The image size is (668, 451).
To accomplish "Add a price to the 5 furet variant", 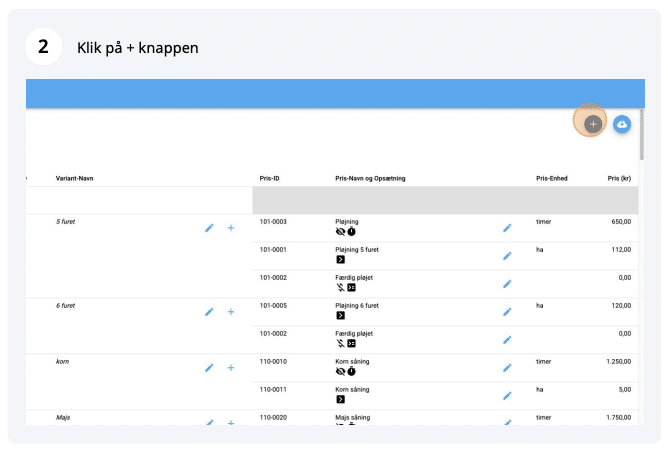I will tap(230, 228).
